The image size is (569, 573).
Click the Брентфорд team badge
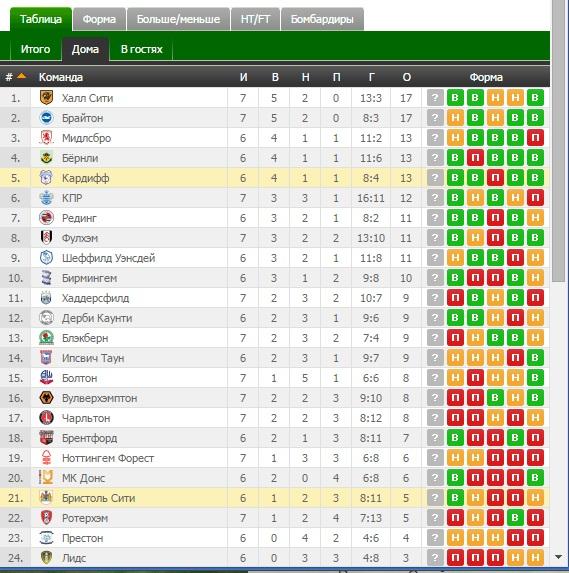click(x=46, y=438)
